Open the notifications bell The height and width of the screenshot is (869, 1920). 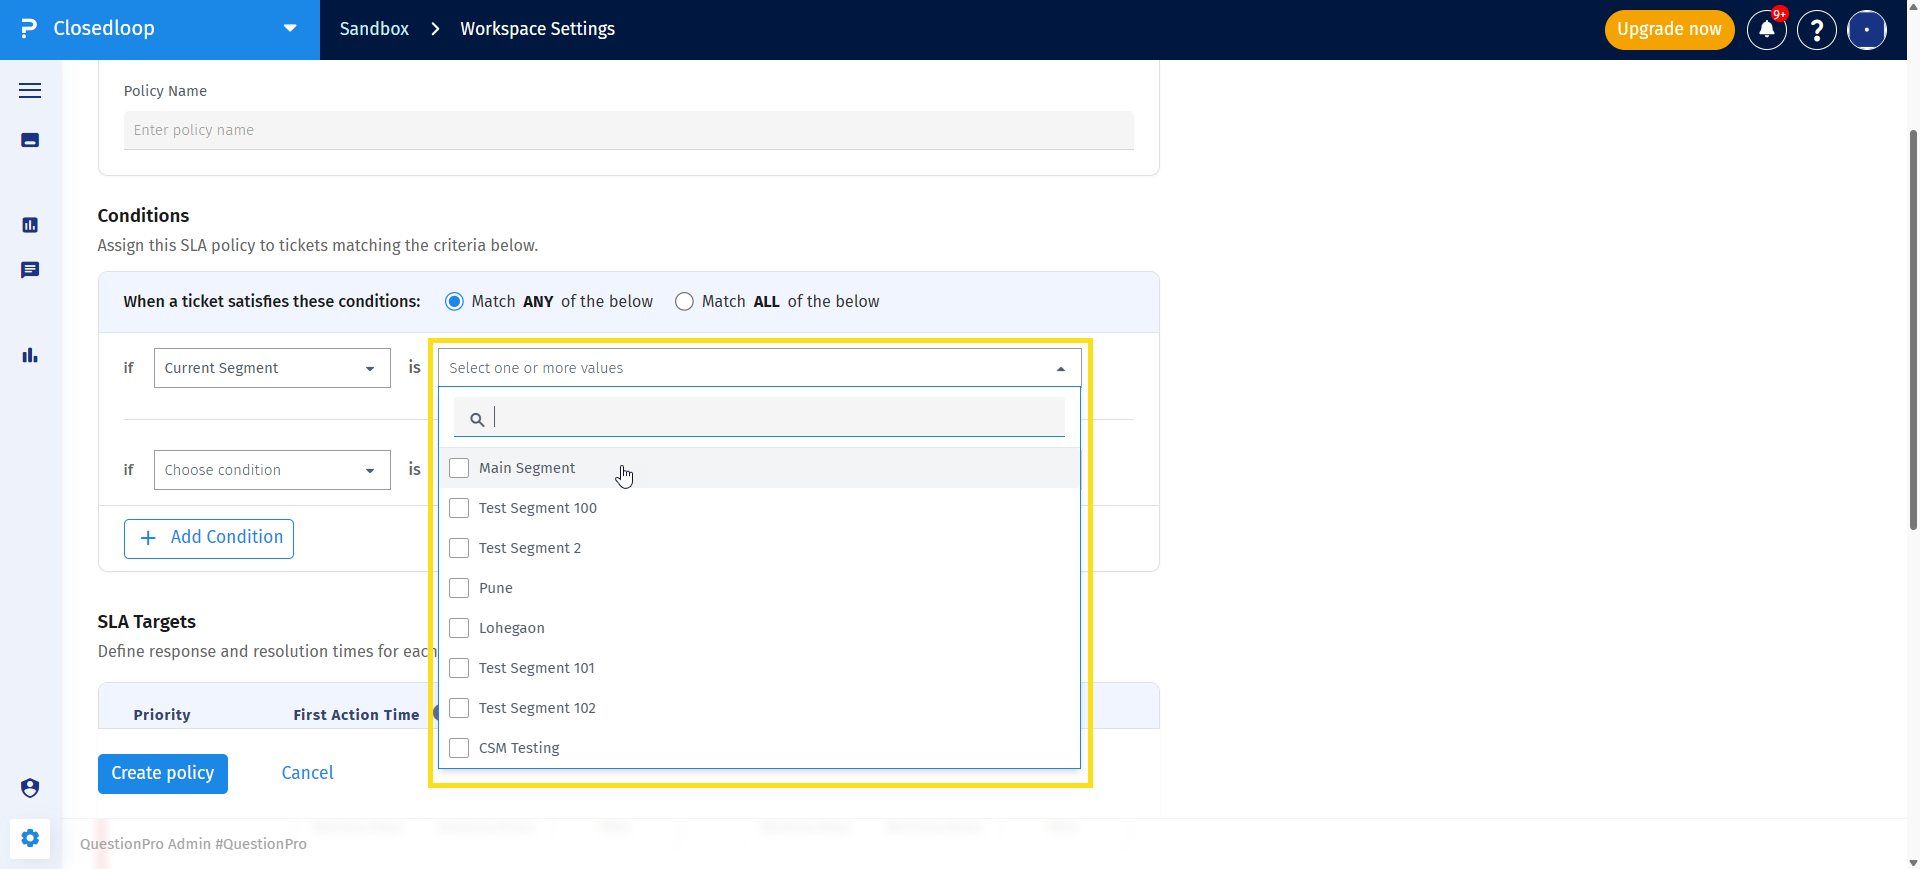[x=1767, y=30]
